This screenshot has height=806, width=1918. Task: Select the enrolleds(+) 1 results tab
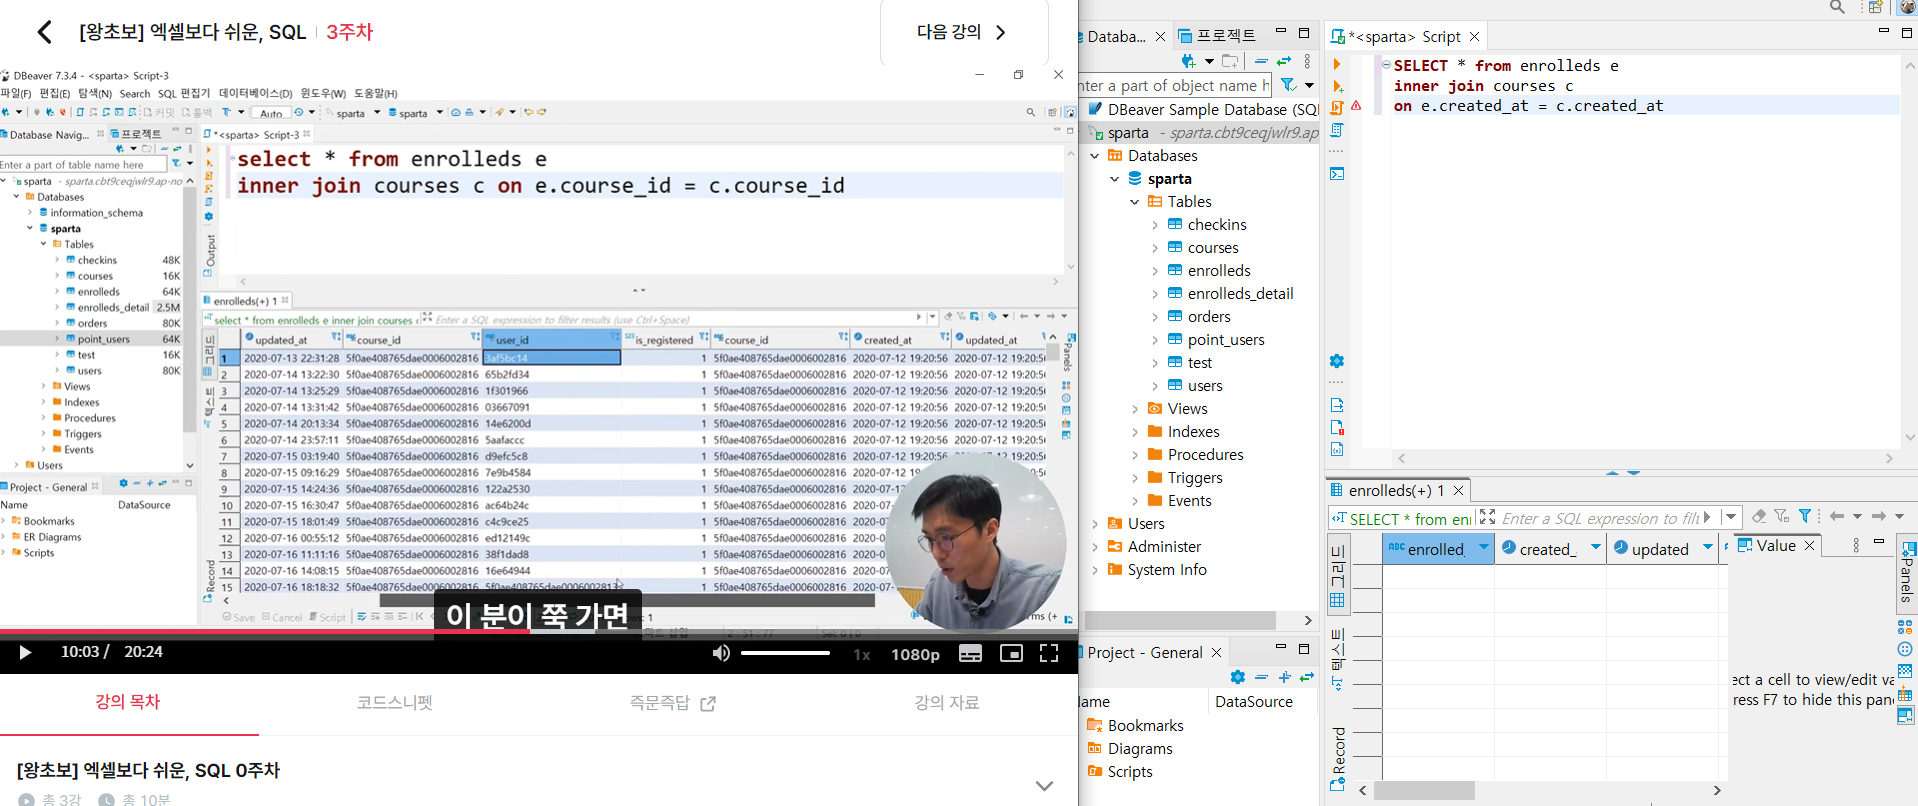pyautogui.click(x=1396, y=490)
